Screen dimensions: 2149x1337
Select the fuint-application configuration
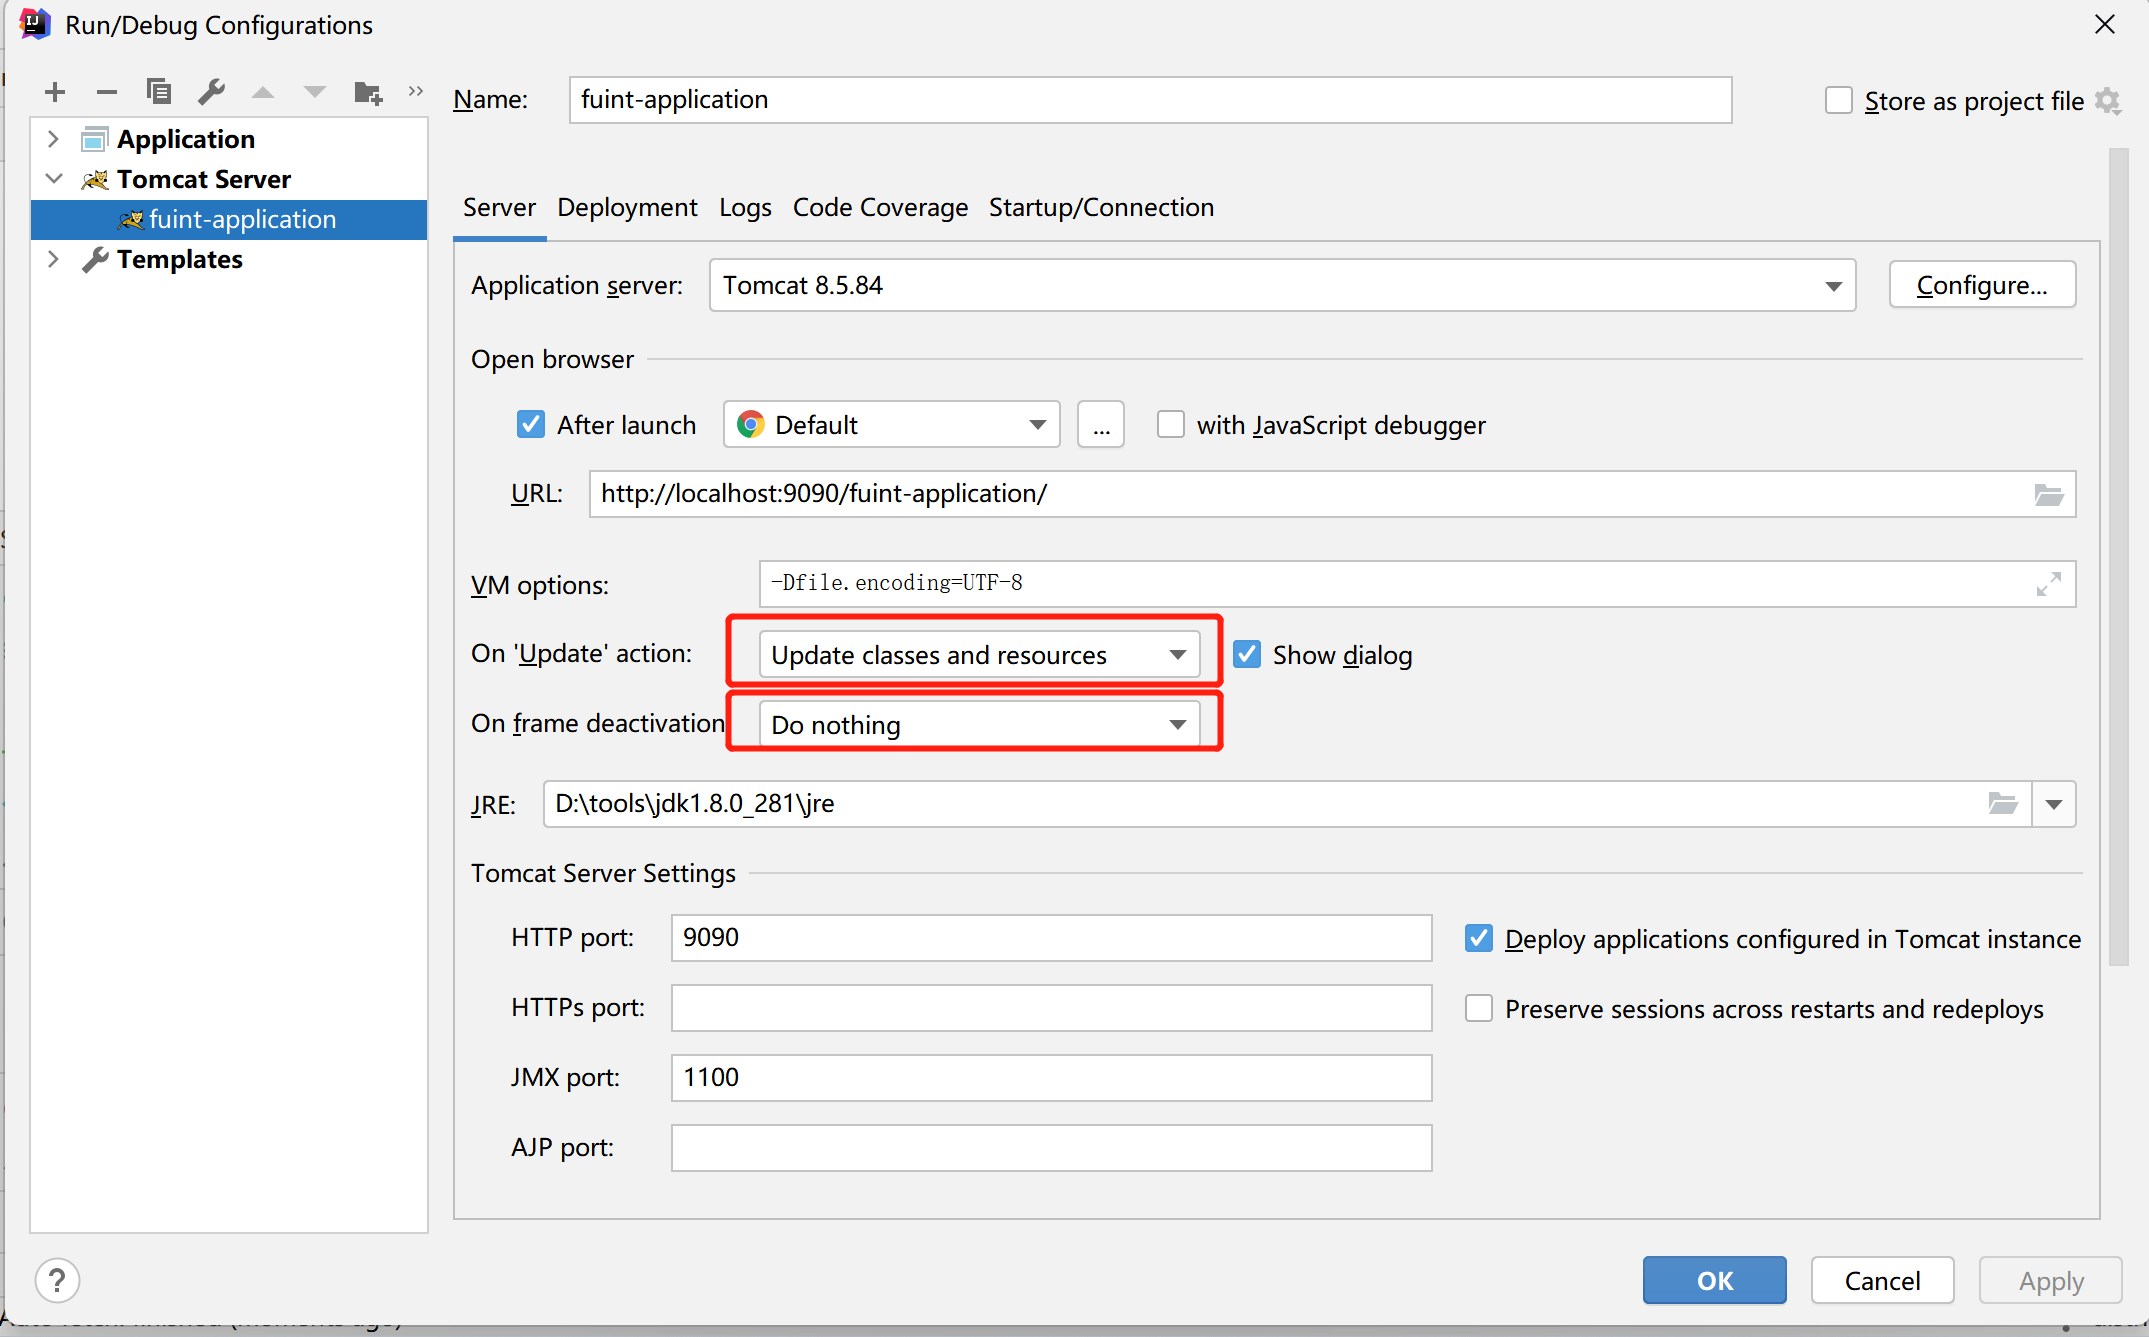point(229,219)
